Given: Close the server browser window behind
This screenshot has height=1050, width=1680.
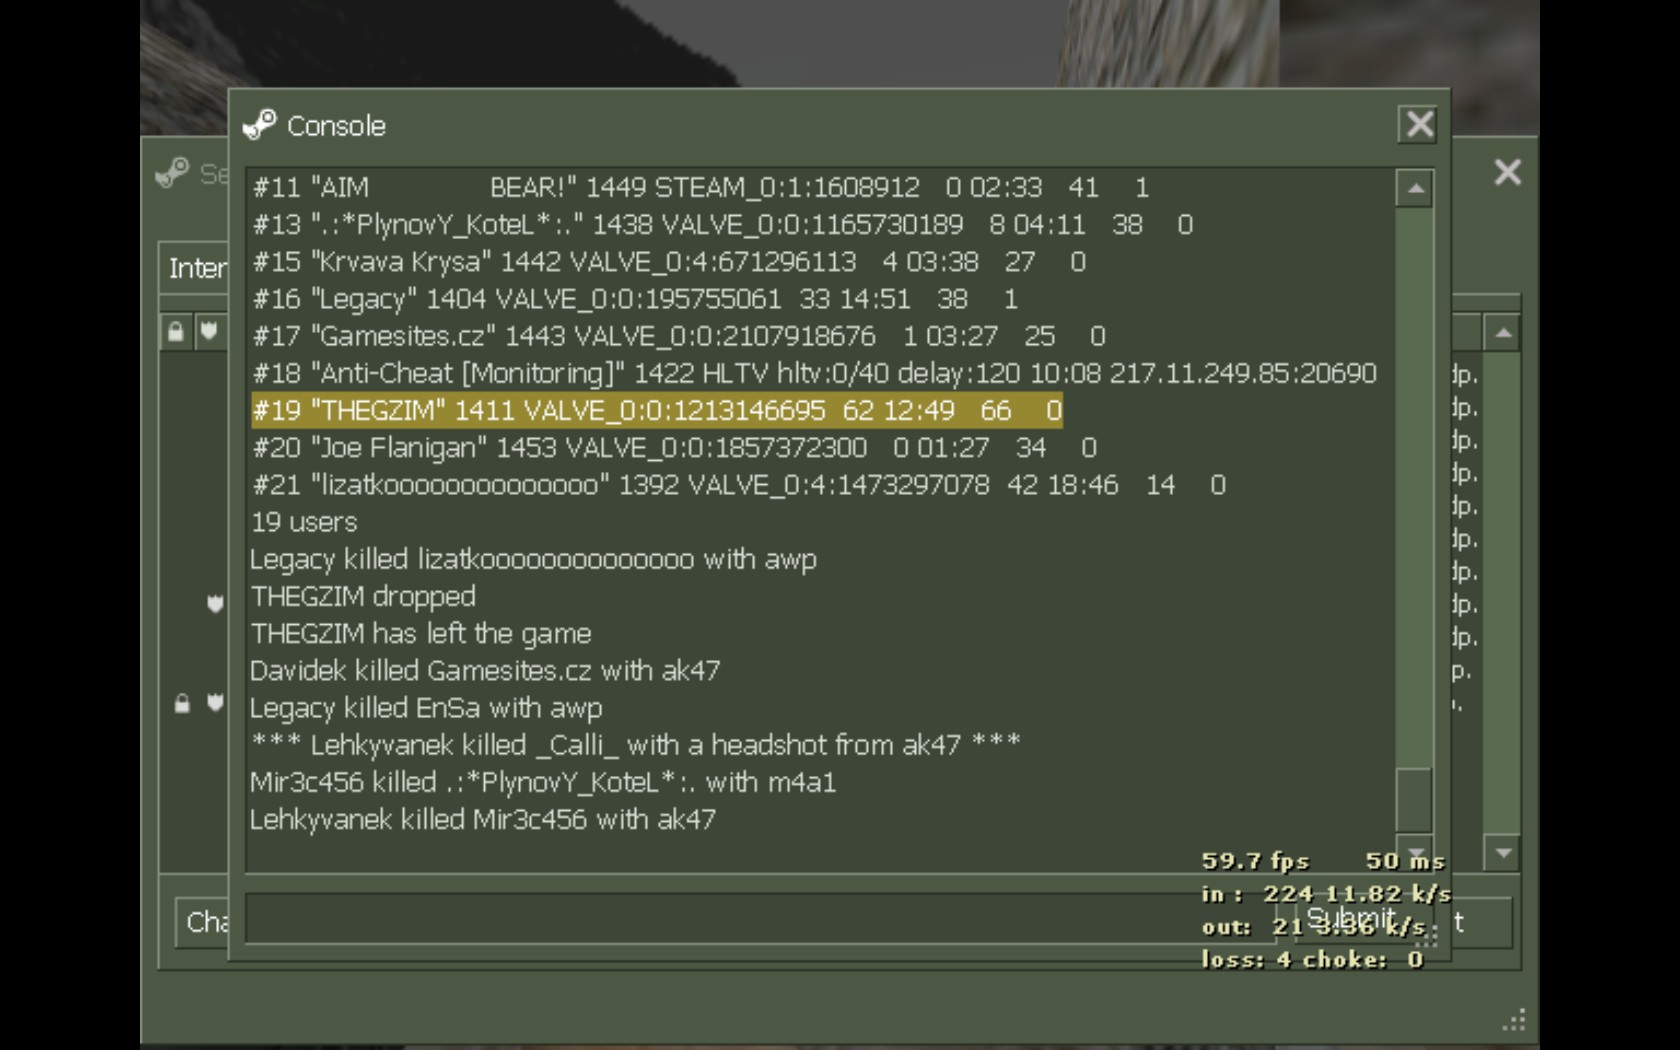Looking at the screenshot, I should click(x=1507, y=172).
